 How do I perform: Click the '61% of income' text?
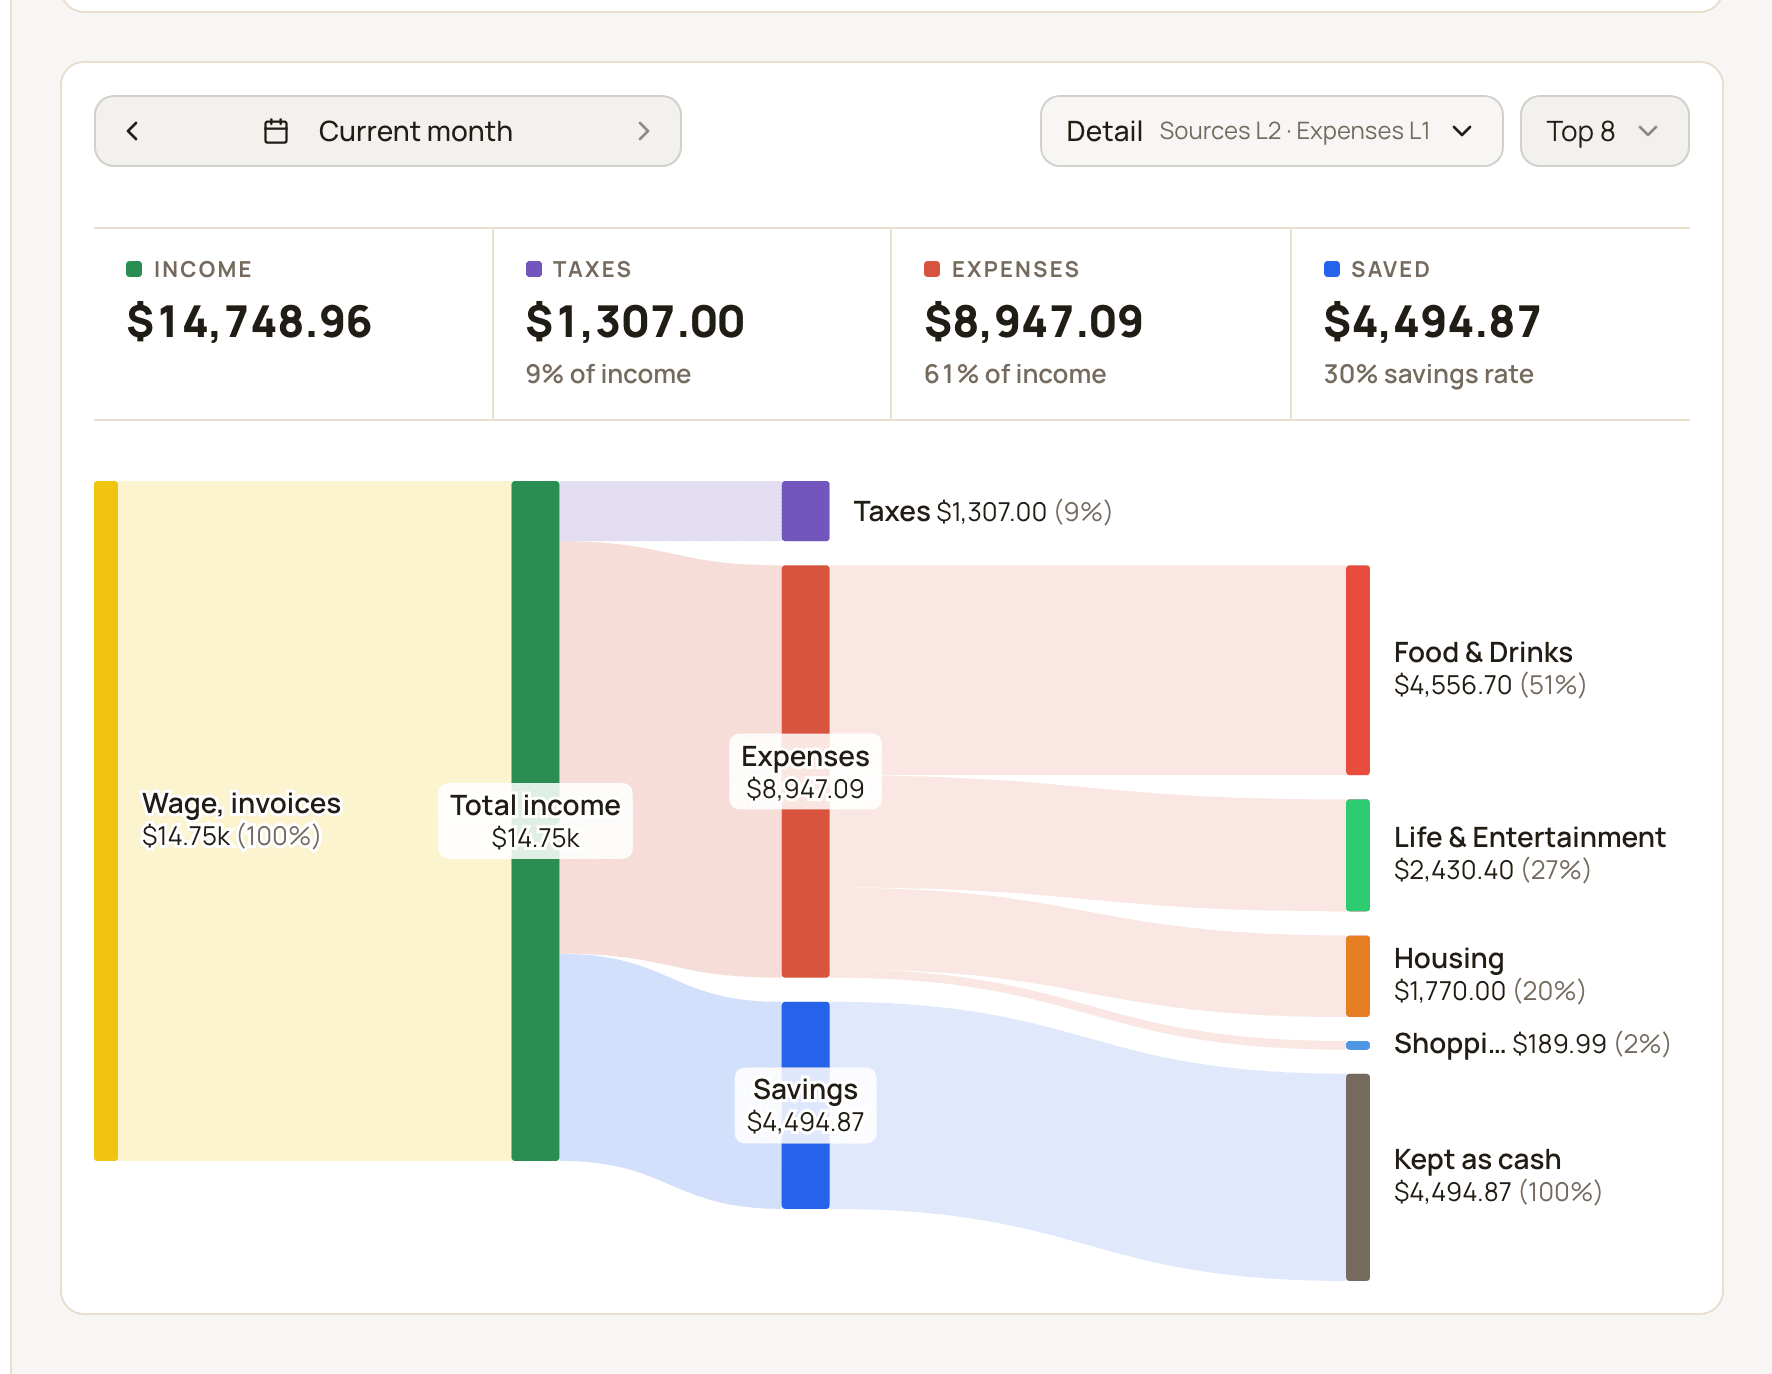tap(1015, 374)
